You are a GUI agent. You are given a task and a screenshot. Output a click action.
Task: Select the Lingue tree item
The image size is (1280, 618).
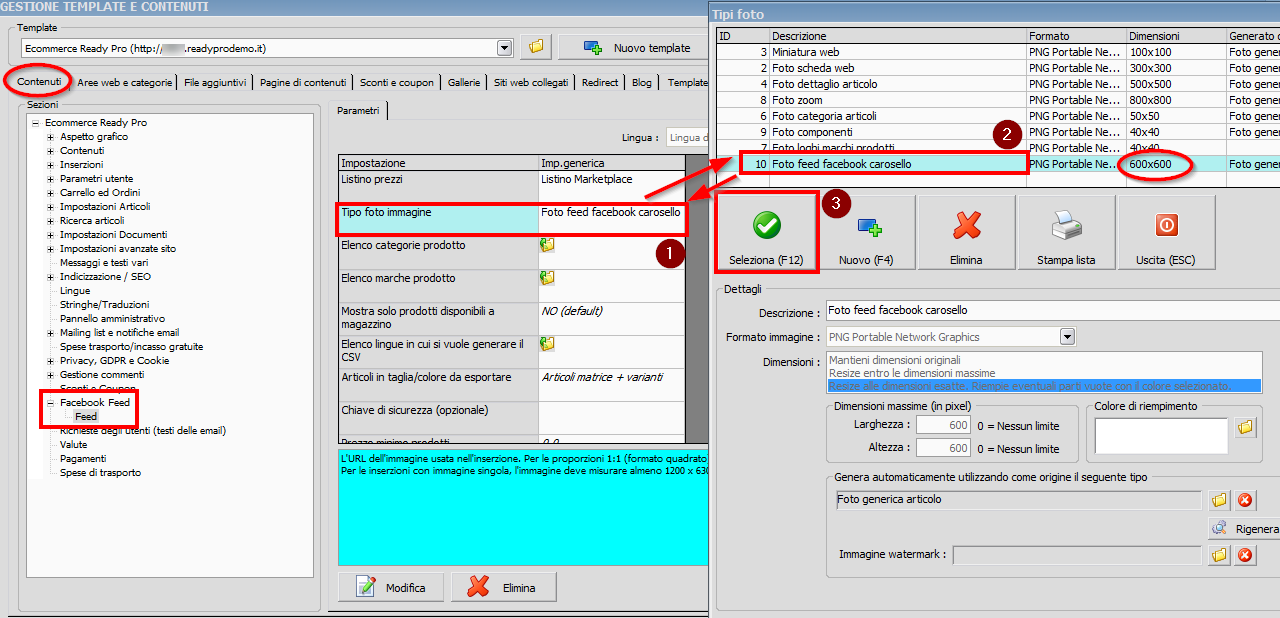coord(74,291)
